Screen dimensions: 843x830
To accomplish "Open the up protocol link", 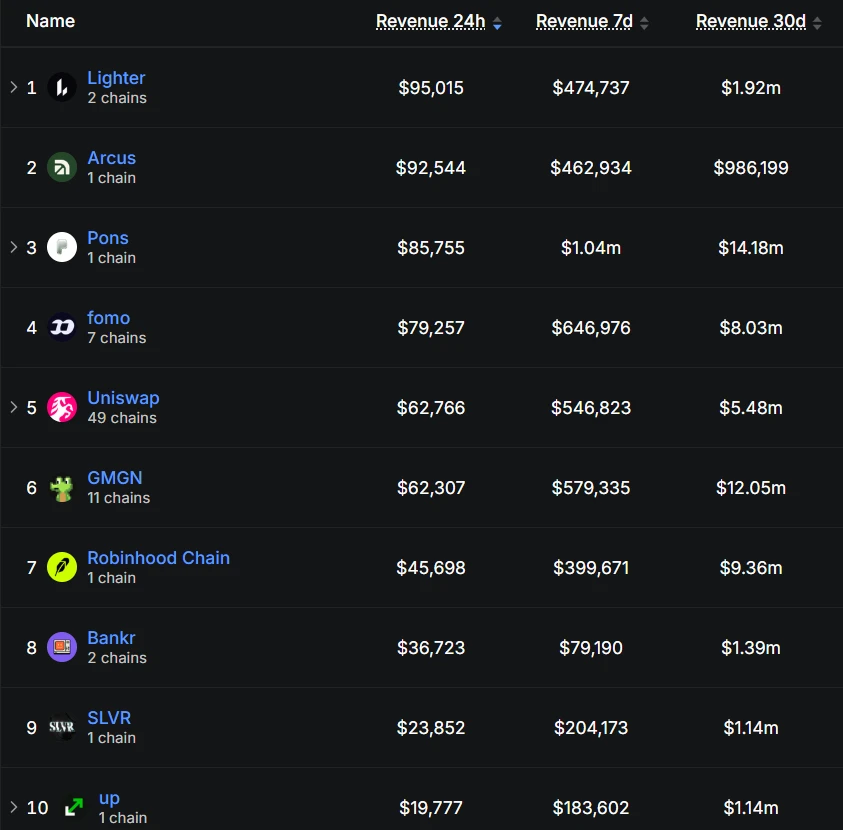I will tap(109, 798).
